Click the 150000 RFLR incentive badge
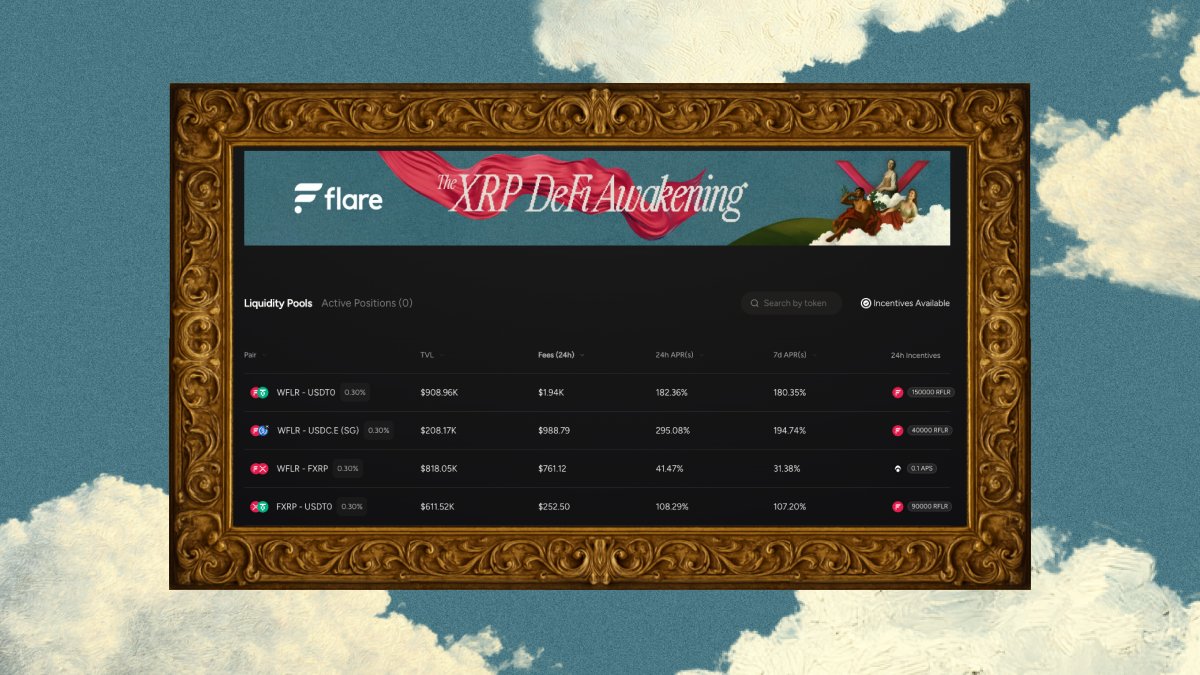The image size is (1200, 675). [x=930, y=393]
